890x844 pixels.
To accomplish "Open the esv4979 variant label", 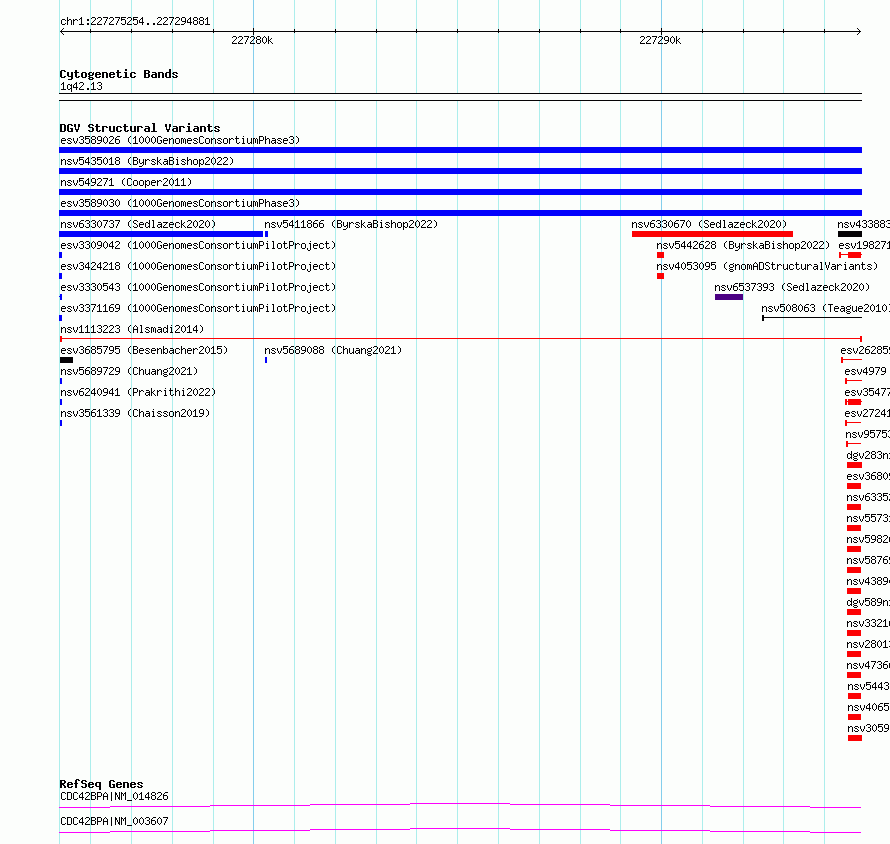I will click(865, 371).
